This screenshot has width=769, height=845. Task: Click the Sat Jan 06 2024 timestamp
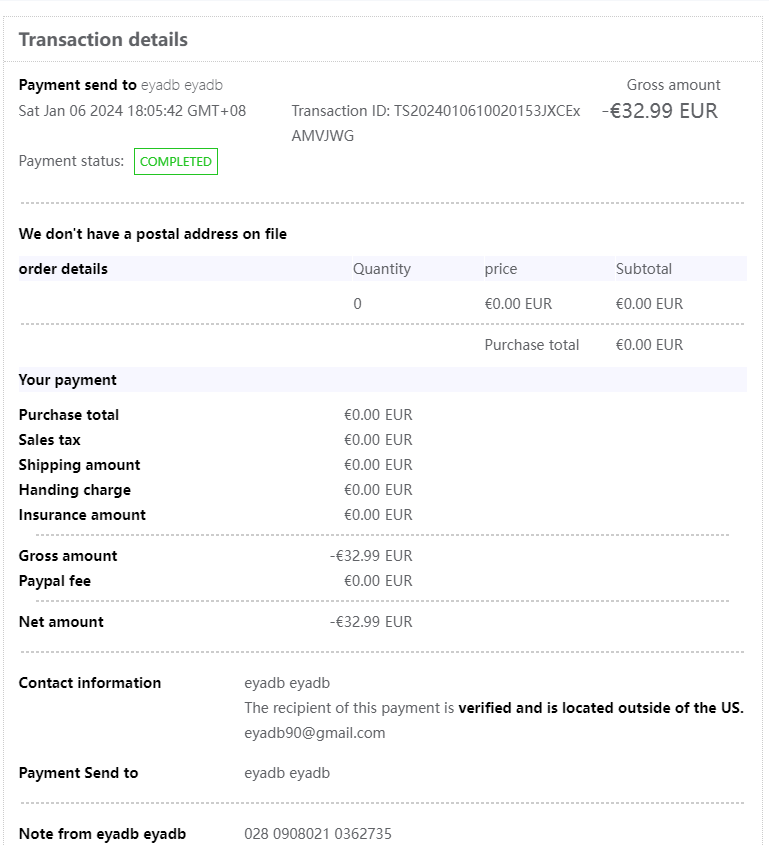[132, 111]
